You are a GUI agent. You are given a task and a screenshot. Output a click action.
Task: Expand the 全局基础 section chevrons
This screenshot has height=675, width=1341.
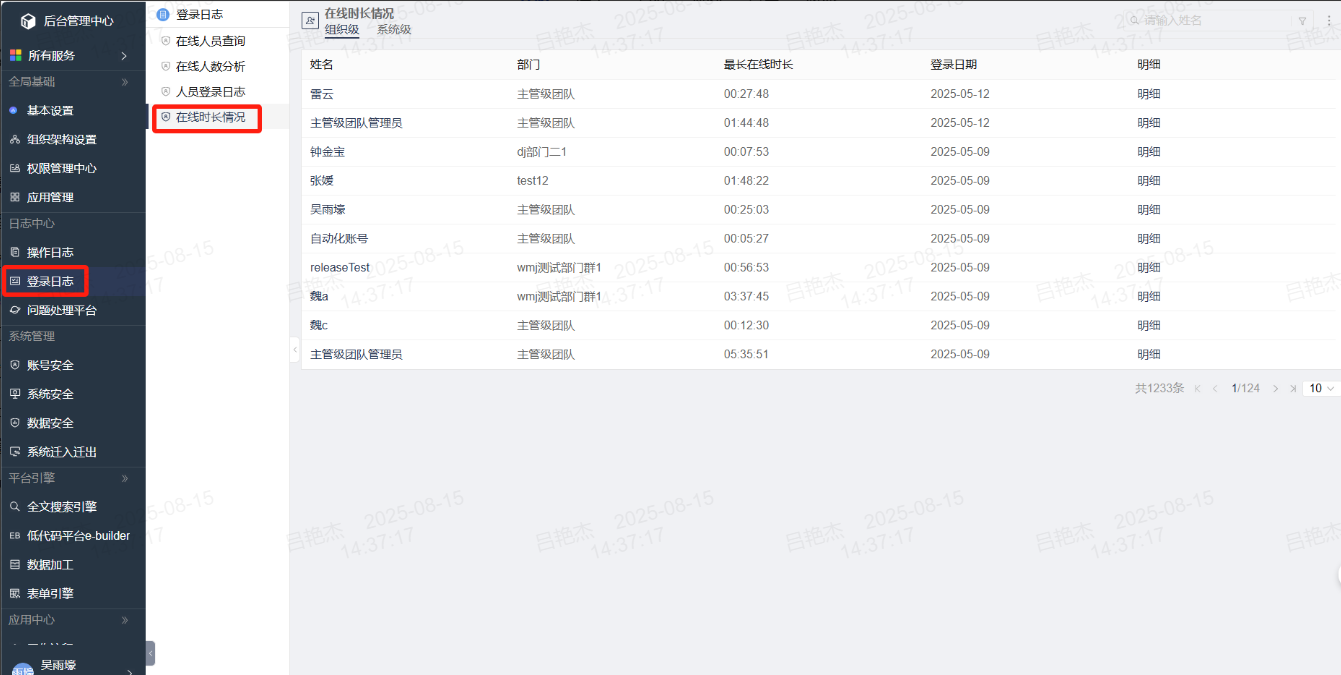pos(125,83)
